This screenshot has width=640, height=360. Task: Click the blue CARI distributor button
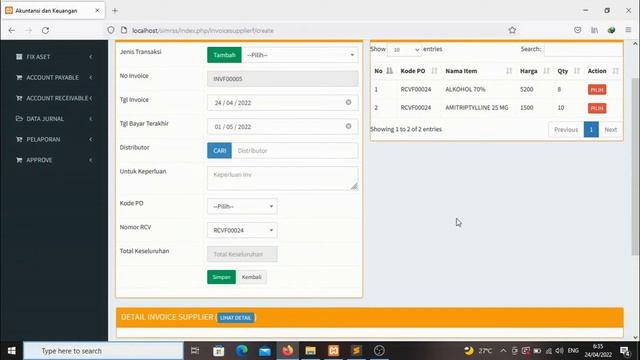pyautogui.click(x=219, y=151)
